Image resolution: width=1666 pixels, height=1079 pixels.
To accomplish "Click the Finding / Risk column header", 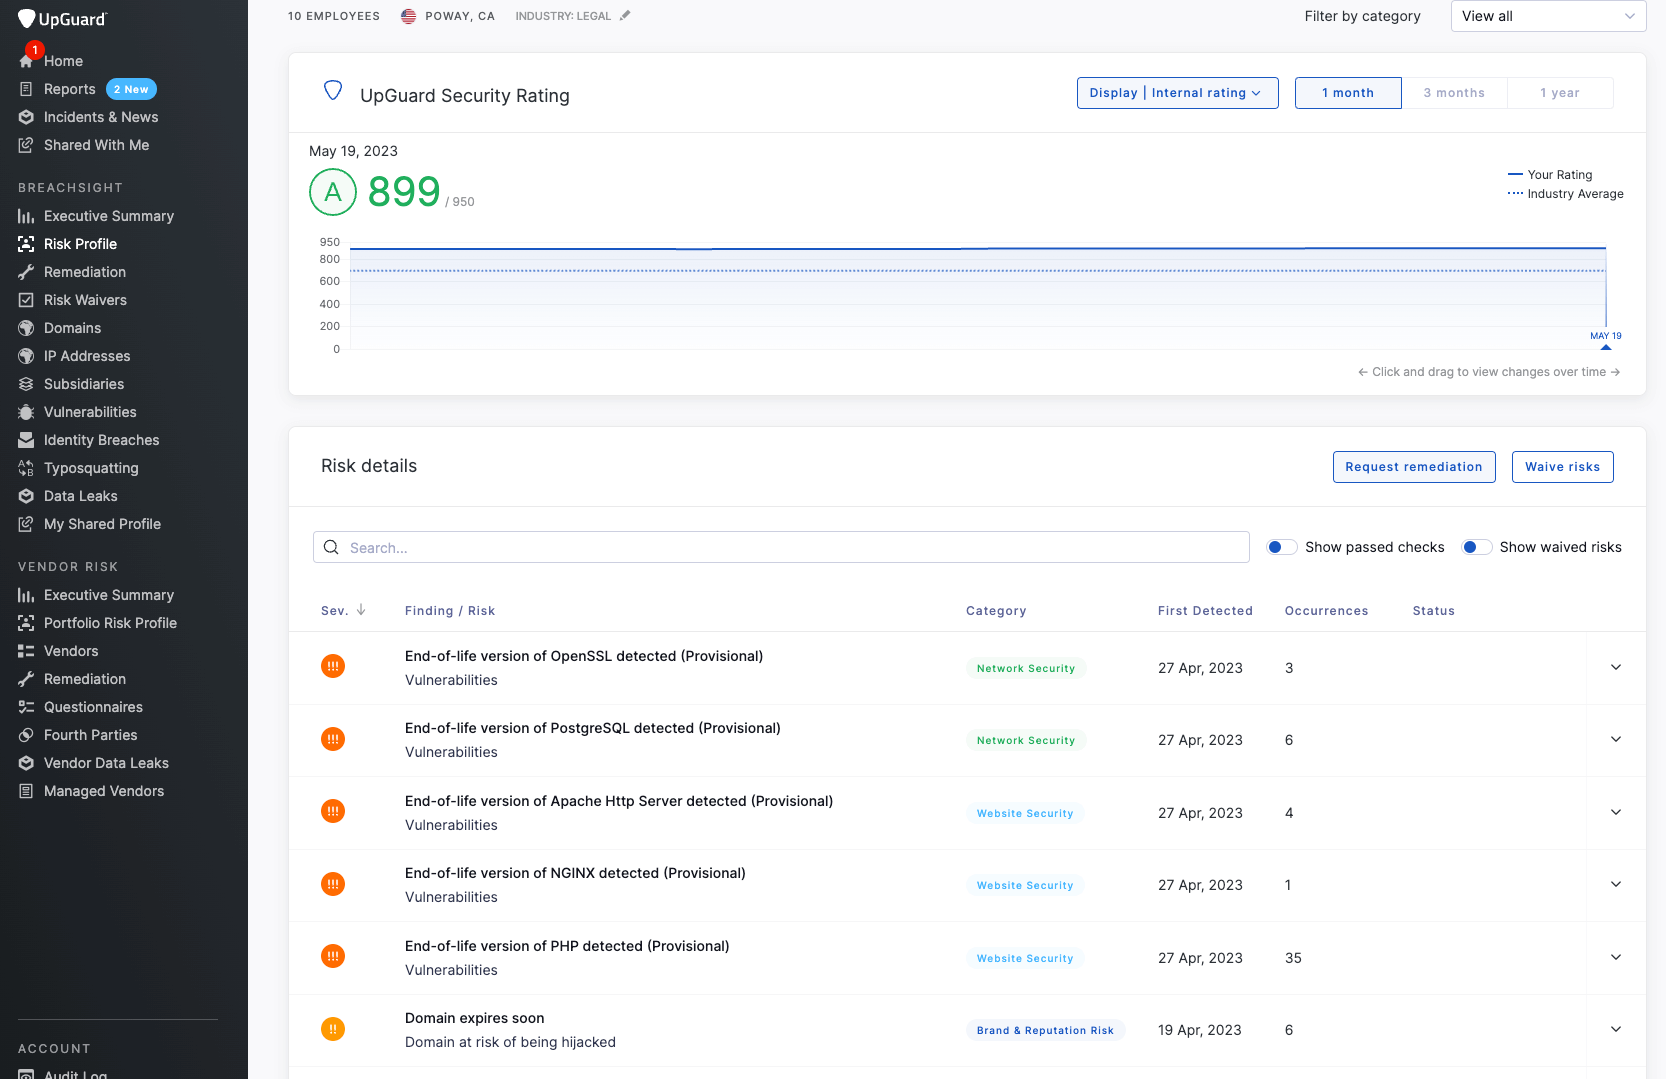I will click(450, 611).
